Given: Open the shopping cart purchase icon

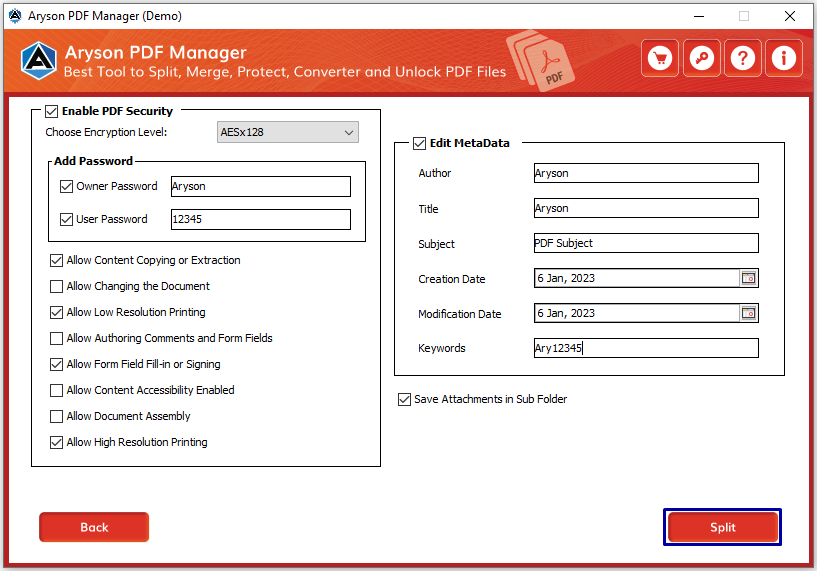Looking at the screenshot, I should coord(660,58).
